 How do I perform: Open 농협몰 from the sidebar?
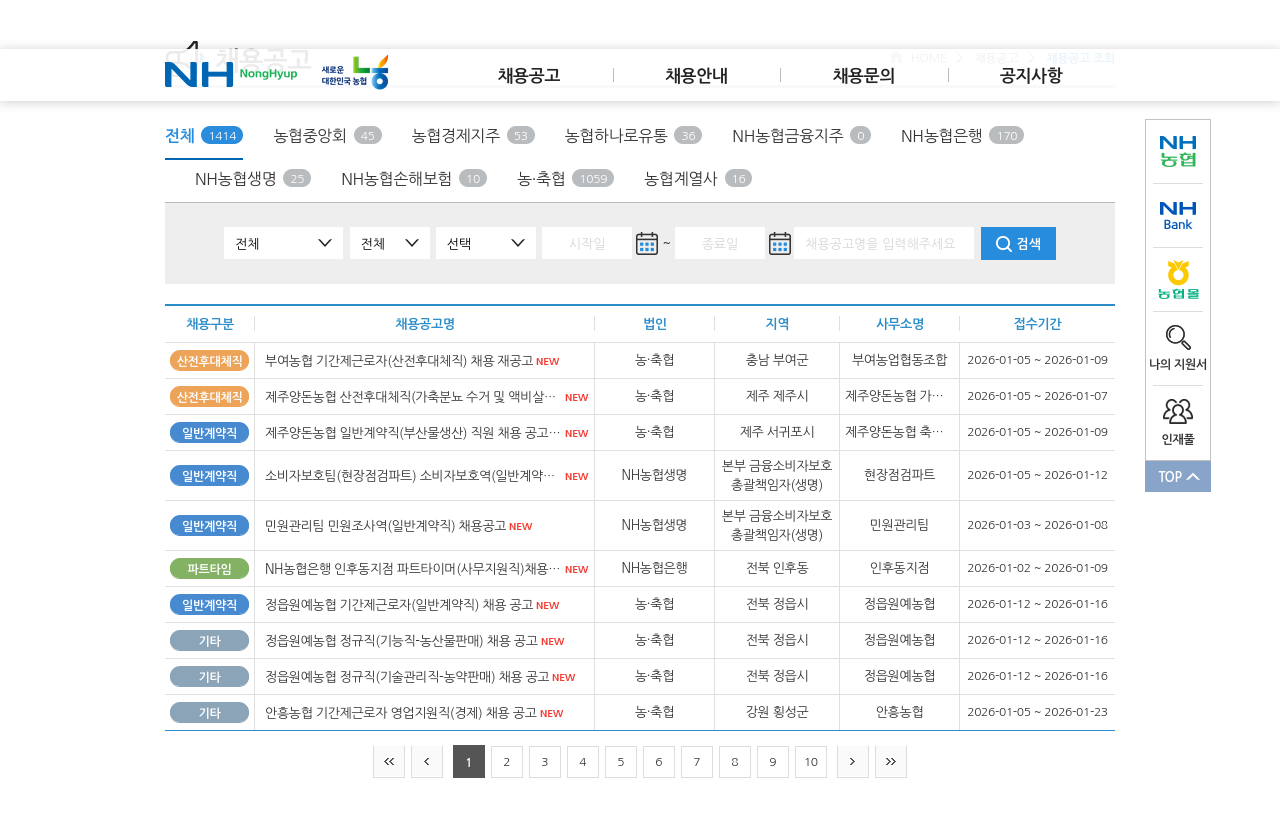pyautogui.click(x=1178, y=279)
